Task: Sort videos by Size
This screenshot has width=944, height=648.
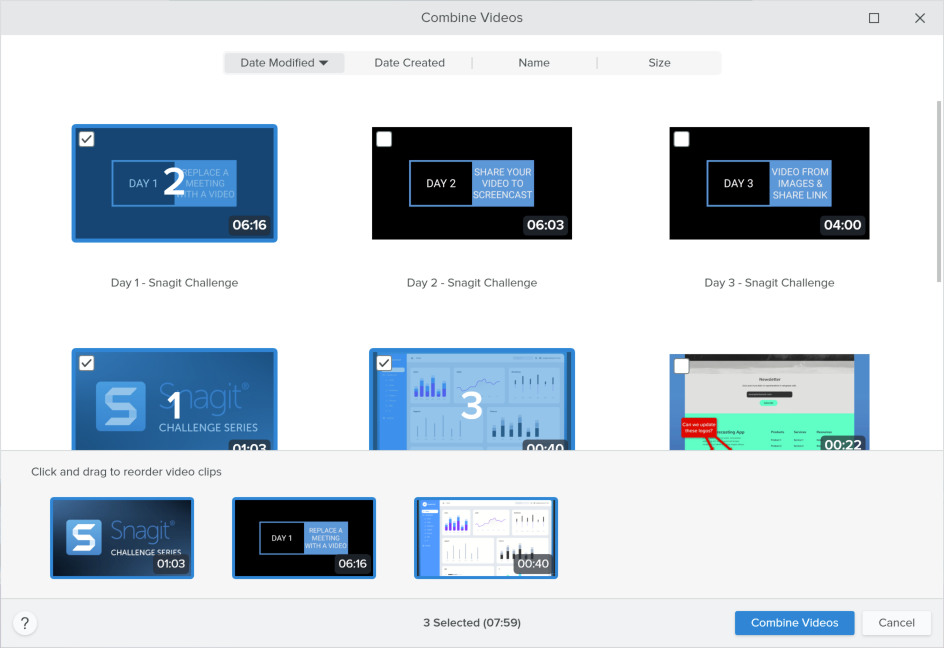Action: (x=659, y=63)
